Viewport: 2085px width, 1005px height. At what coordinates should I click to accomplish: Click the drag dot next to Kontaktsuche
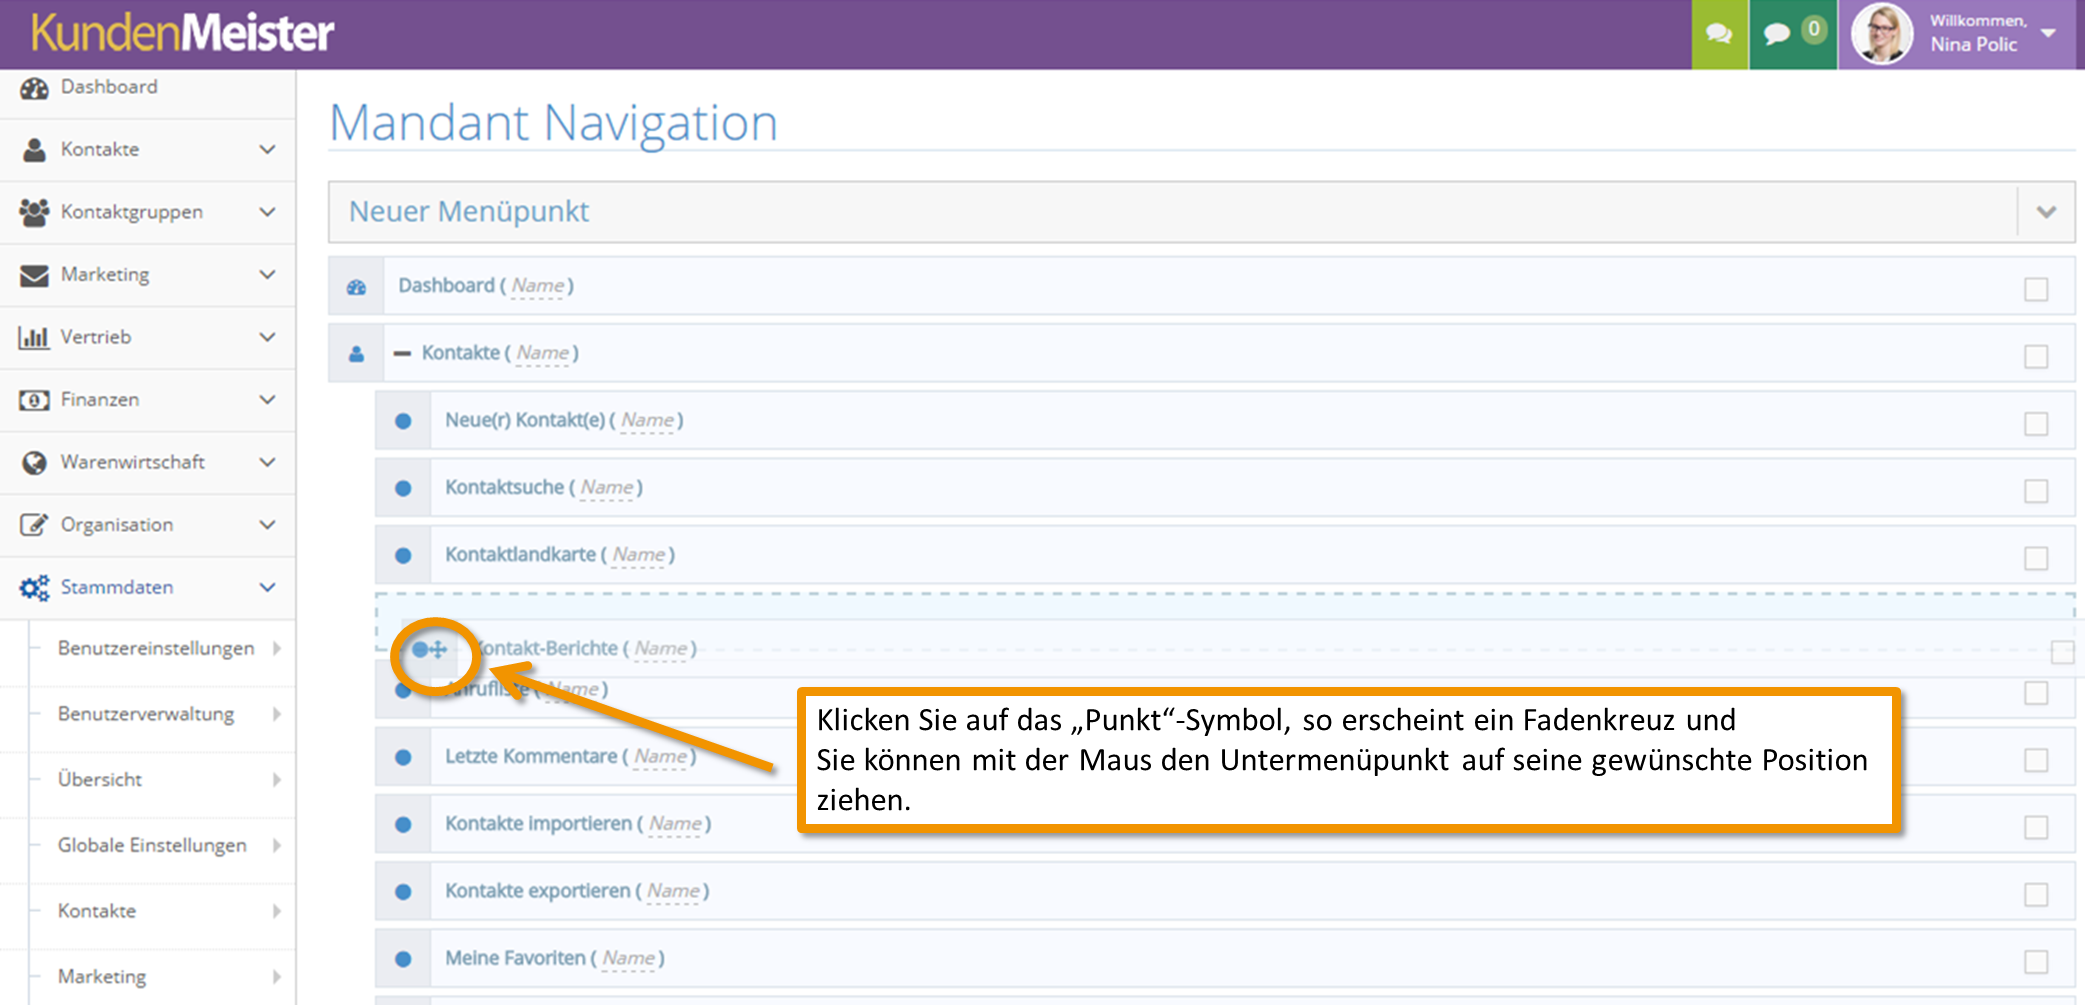point(403,488)
